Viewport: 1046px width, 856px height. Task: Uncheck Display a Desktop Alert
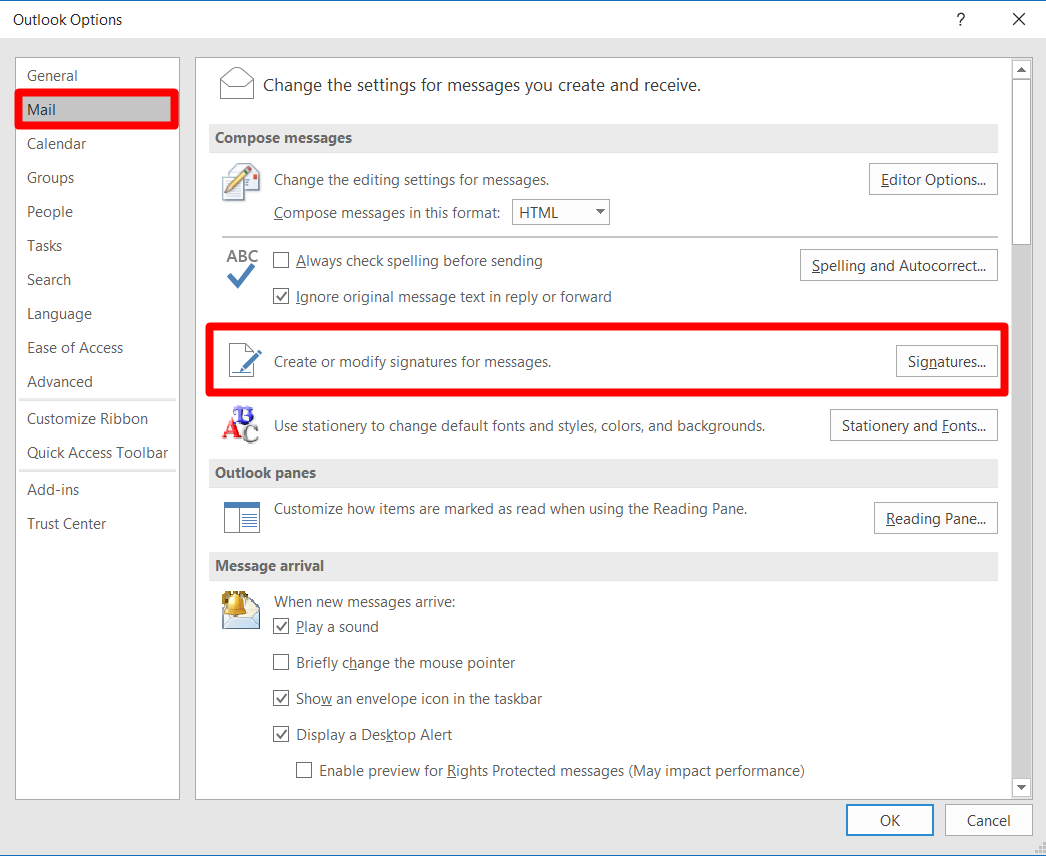point(282,735)
